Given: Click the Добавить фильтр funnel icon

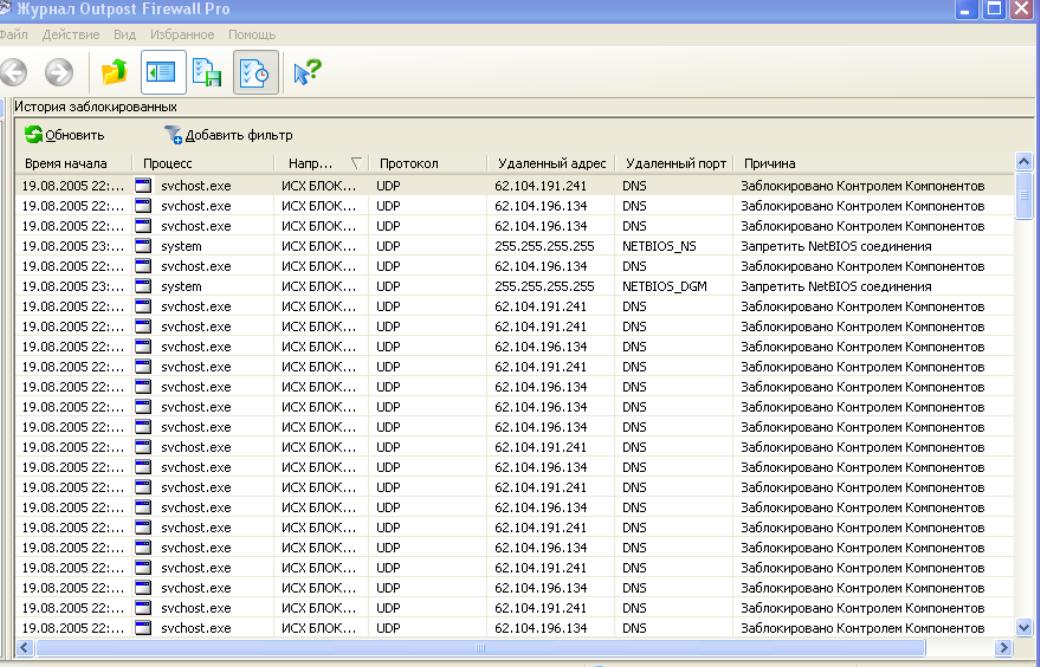Looking at the screenshot, I should pos(173,135).
